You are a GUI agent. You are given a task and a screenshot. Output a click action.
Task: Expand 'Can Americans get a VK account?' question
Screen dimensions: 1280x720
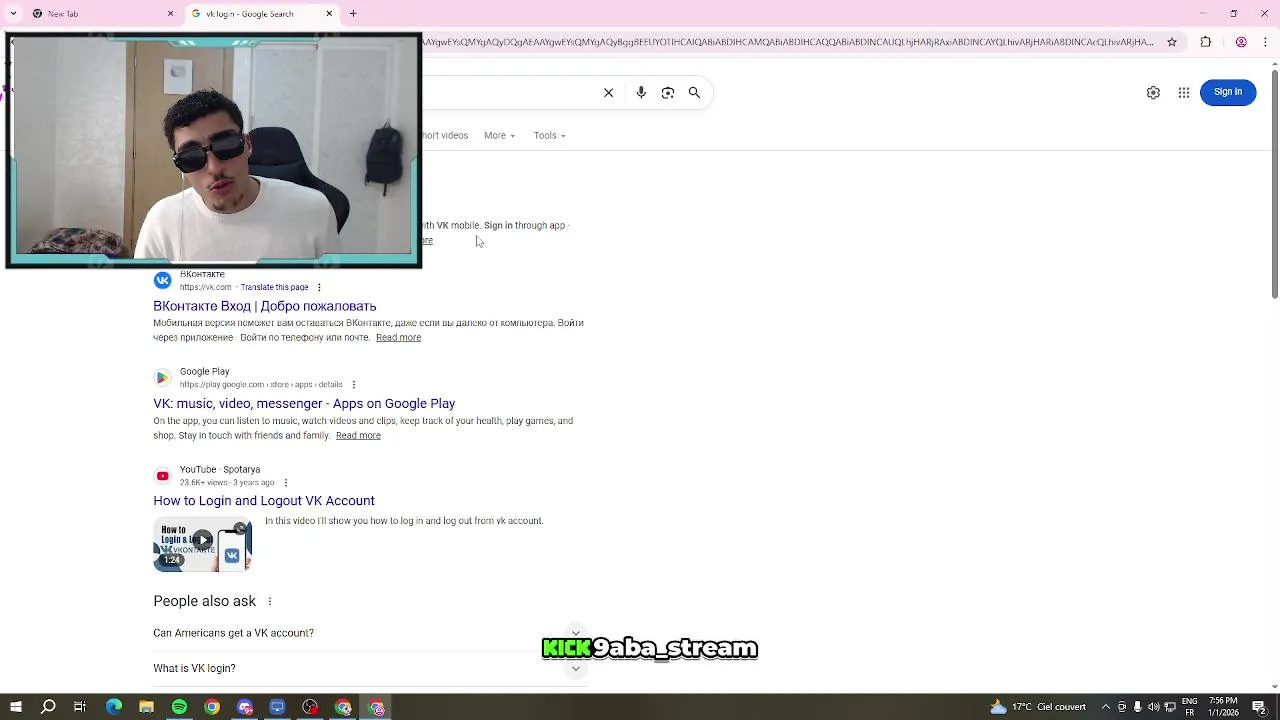[x=368, y=633]
